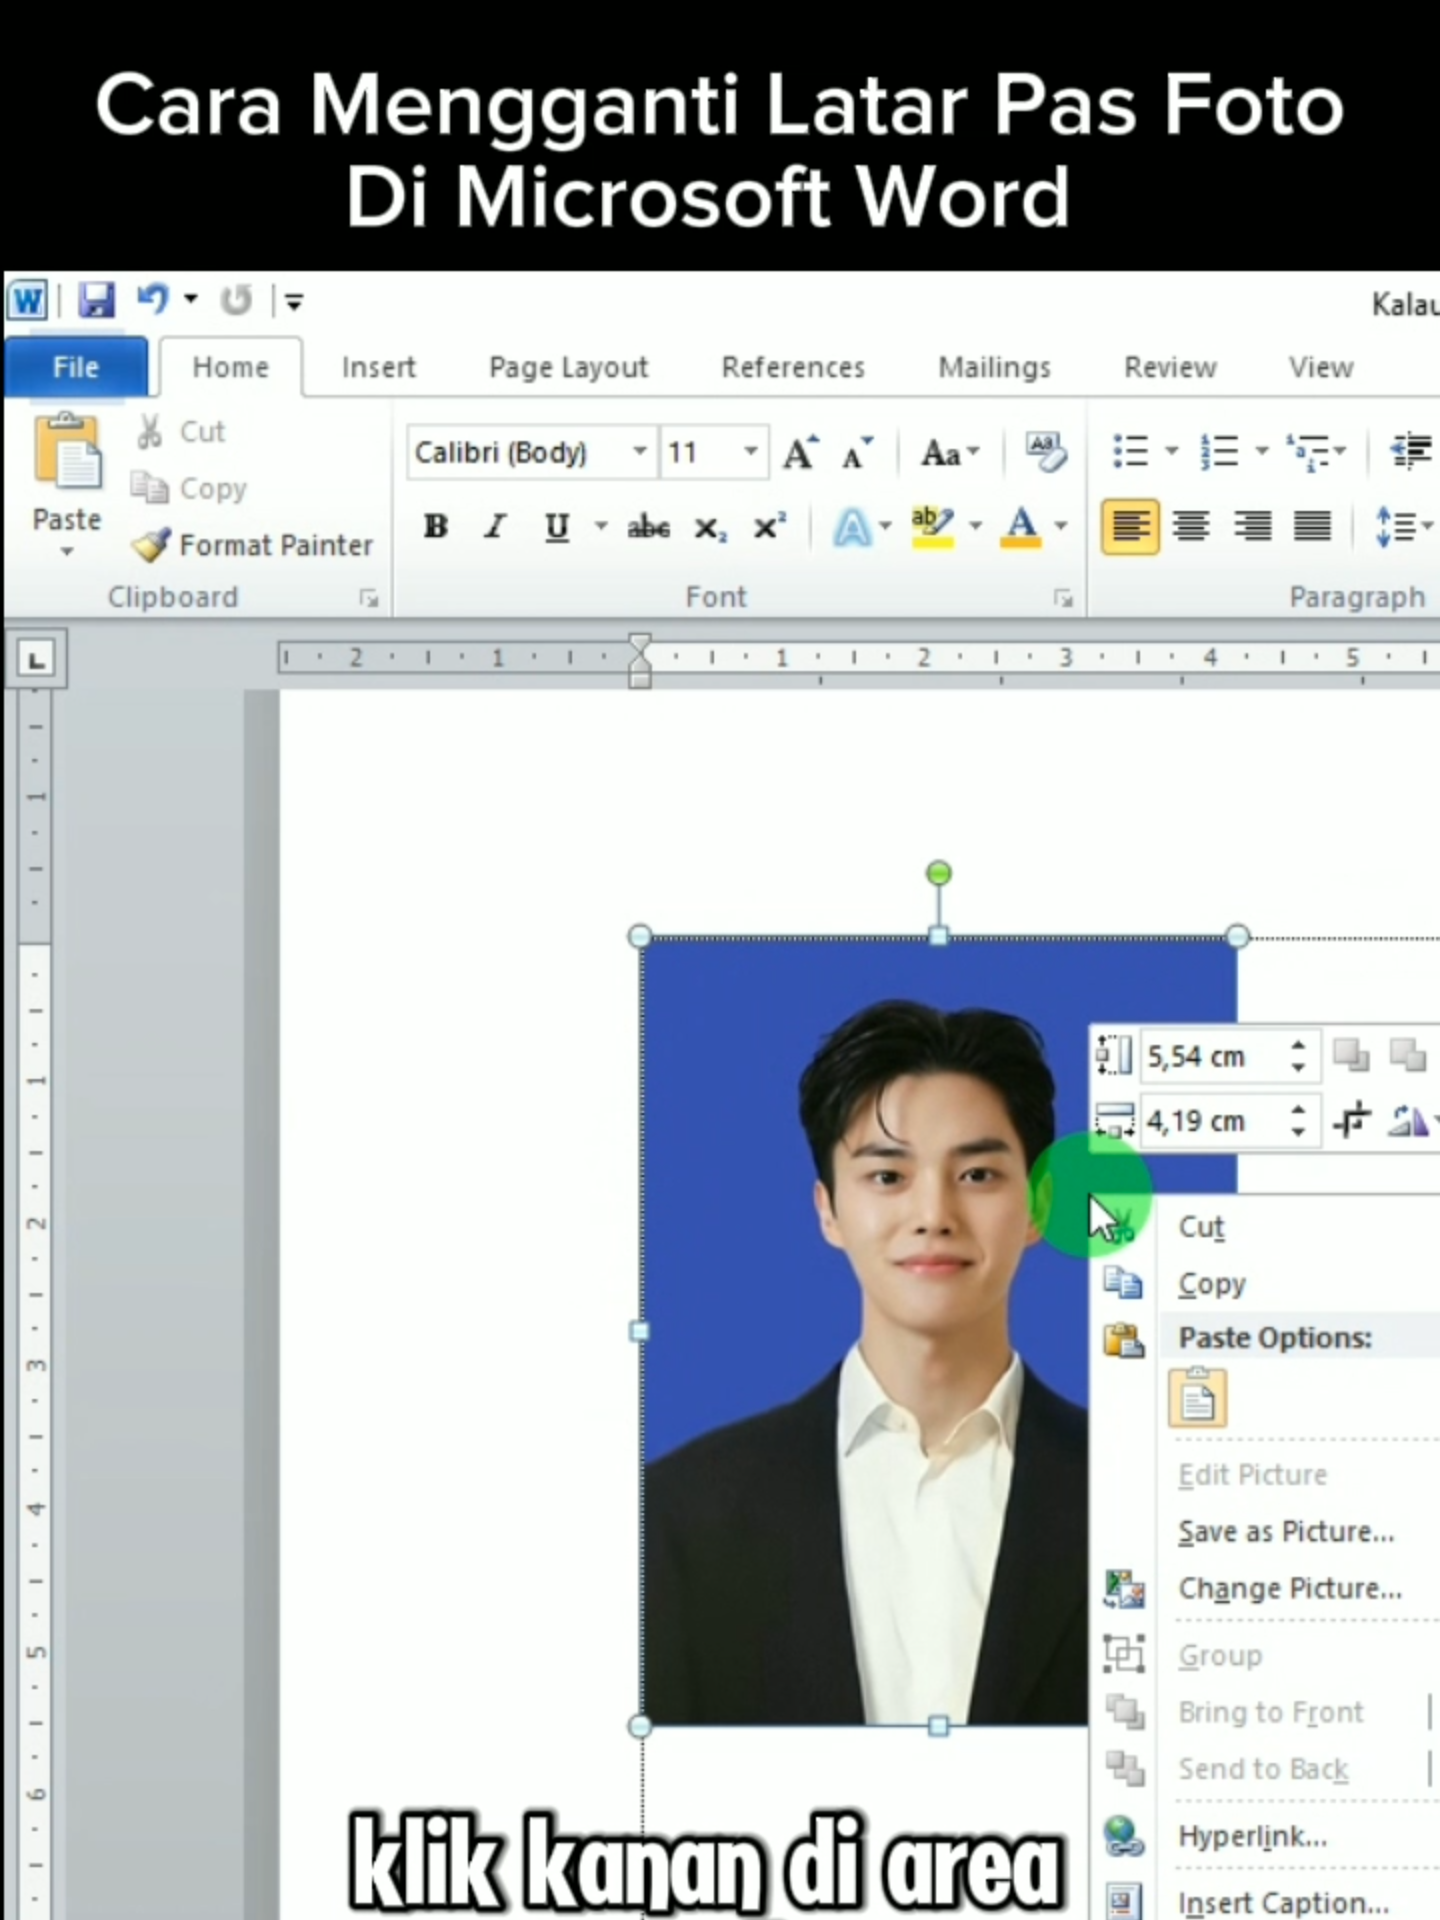Open the Change Case Aa dropdown

coord(949,453)
